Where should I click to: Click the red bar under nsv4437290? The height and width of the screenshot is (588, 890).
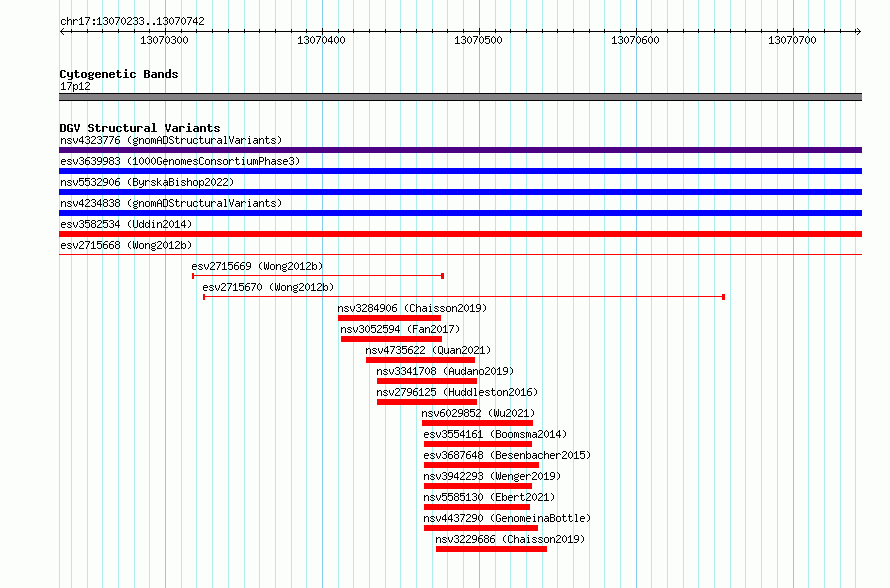pos(481,528)
